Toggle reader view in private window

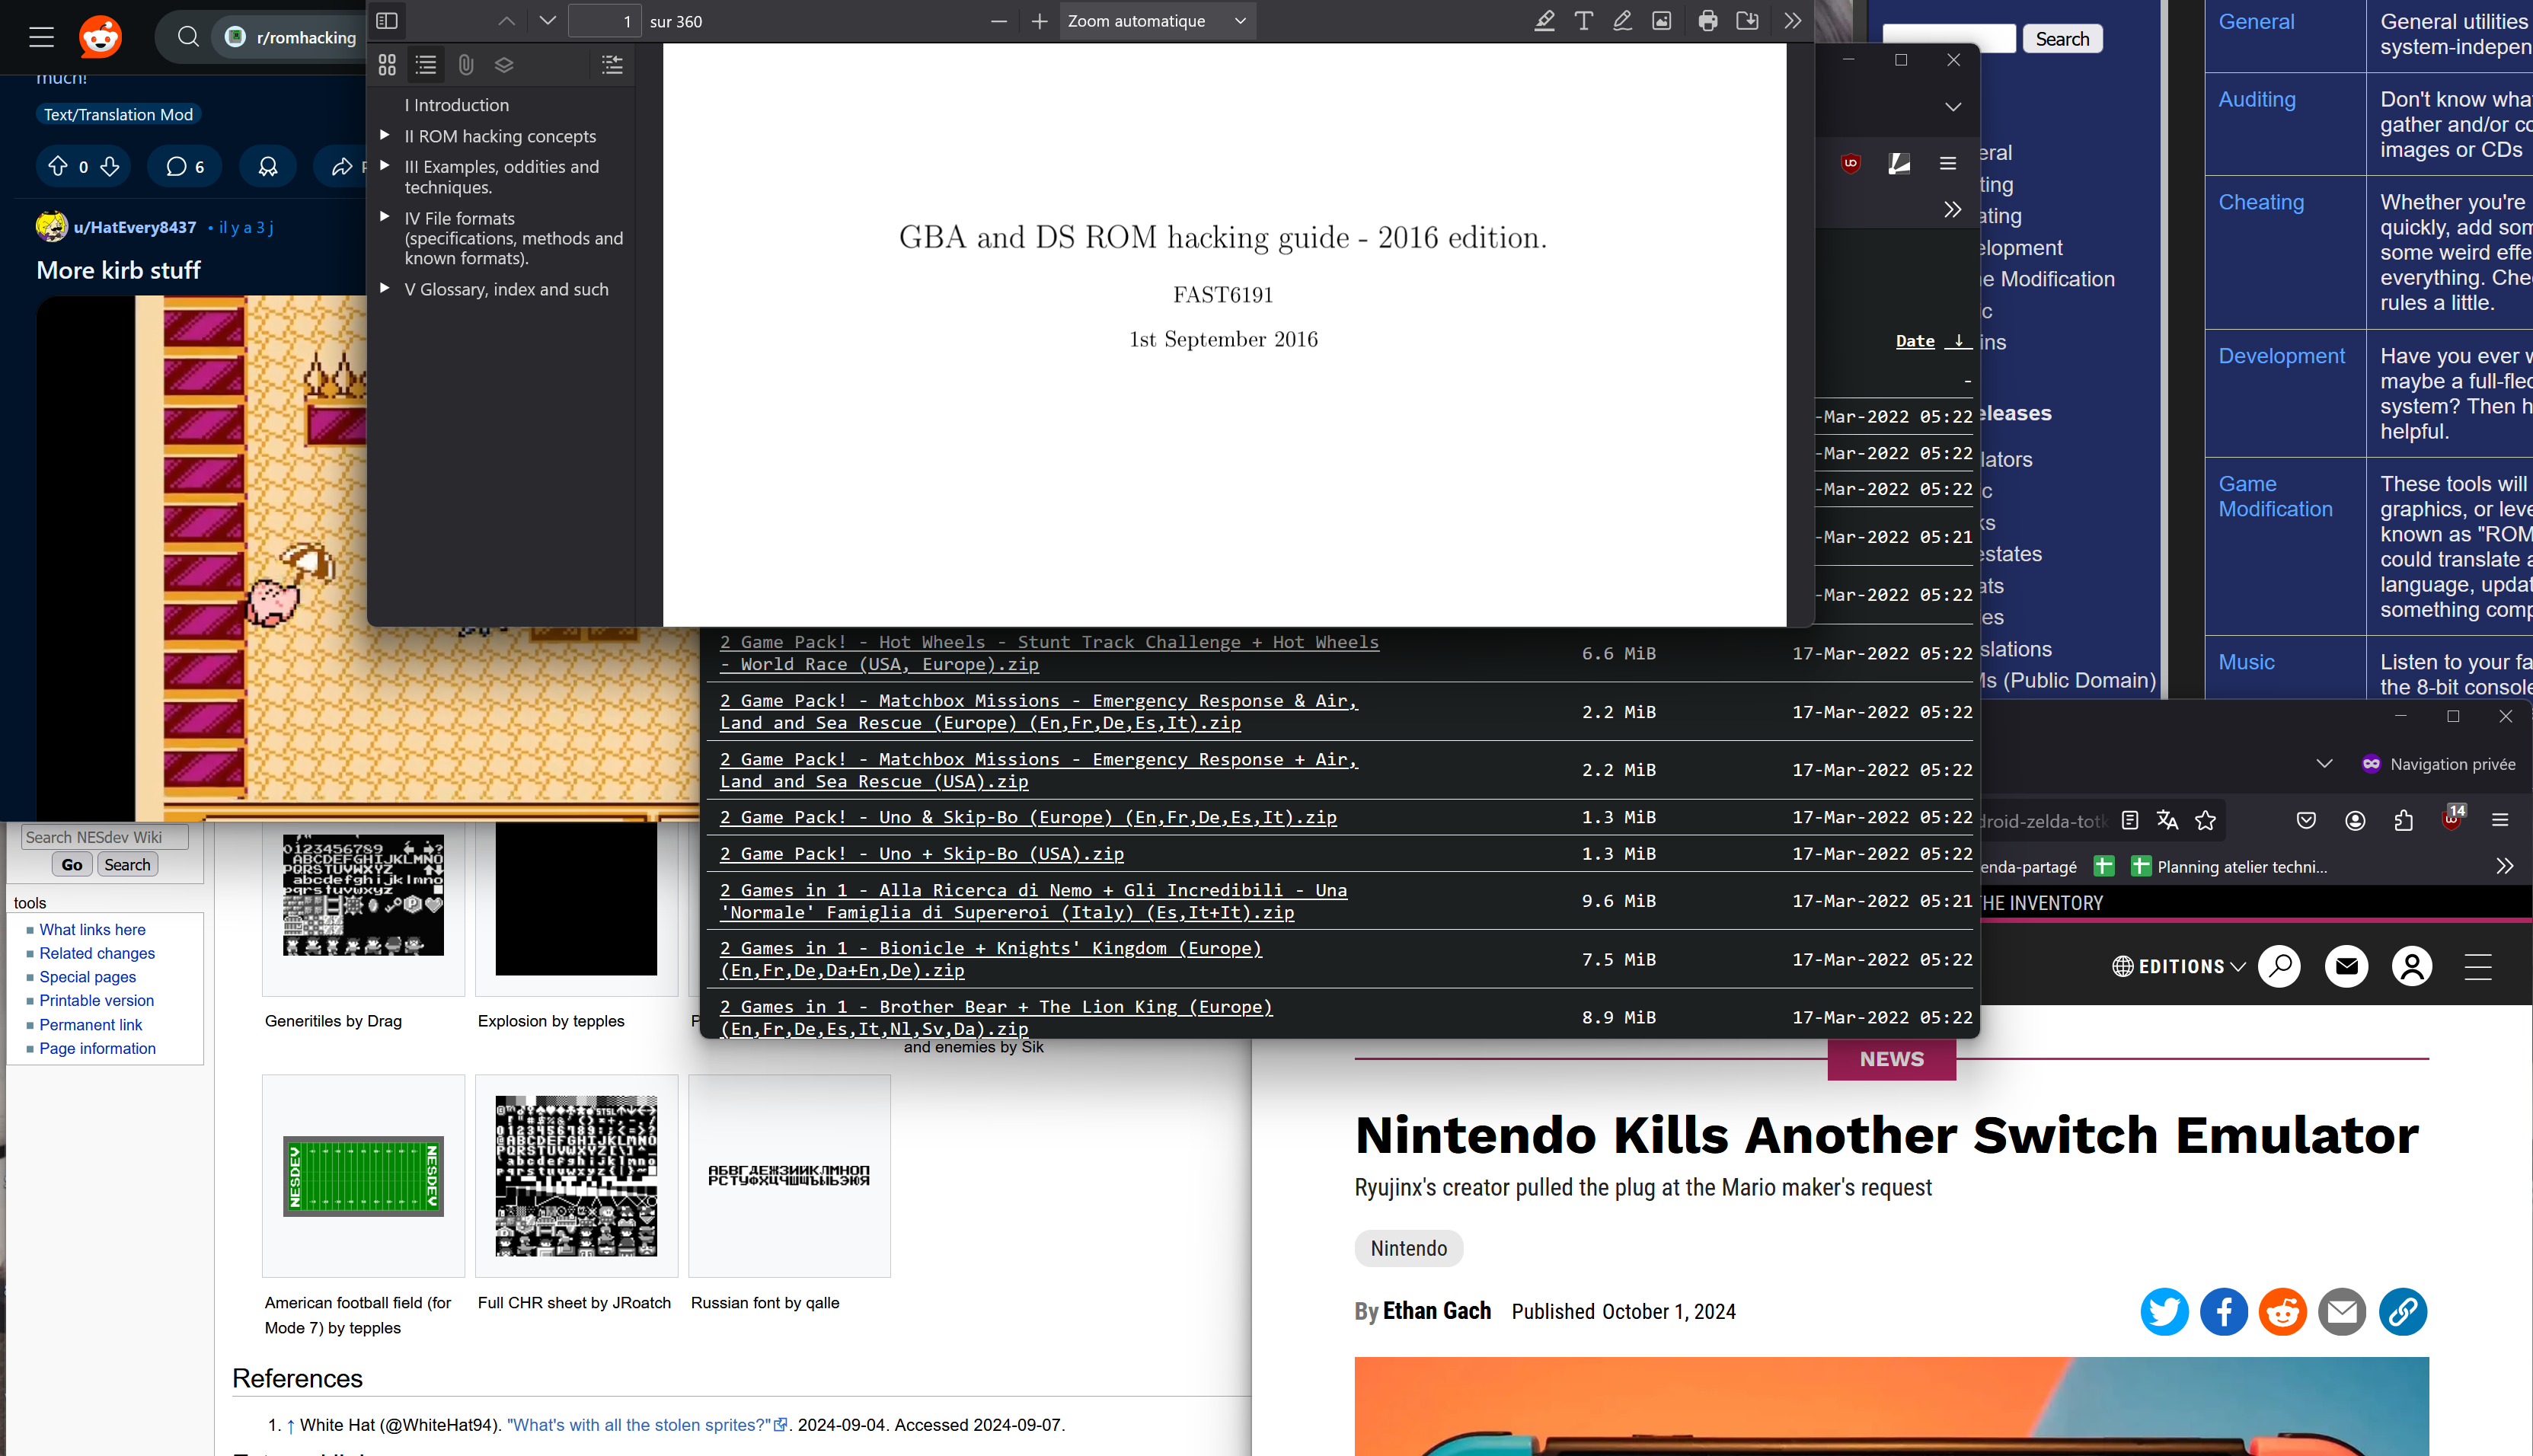click(x=2130, y=820)
